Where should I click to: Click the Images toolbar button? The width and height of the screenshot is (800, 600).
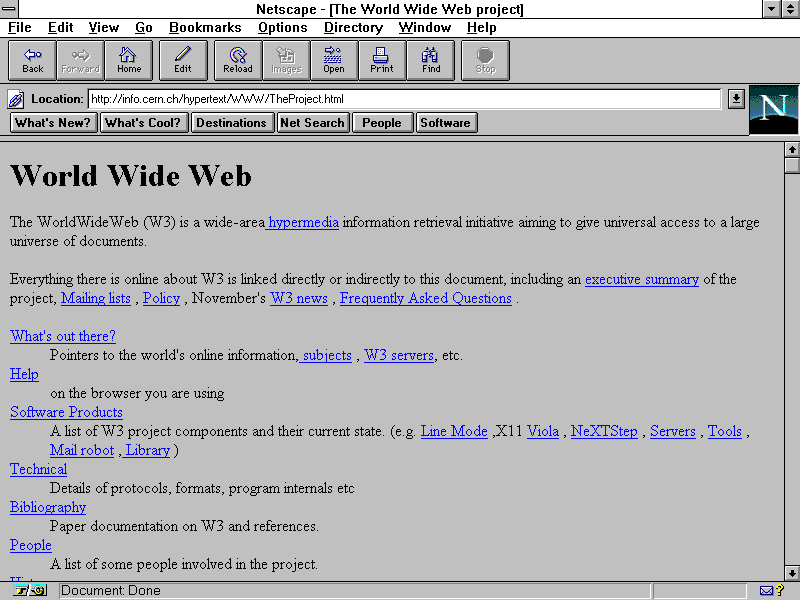[x=286, y=61]
